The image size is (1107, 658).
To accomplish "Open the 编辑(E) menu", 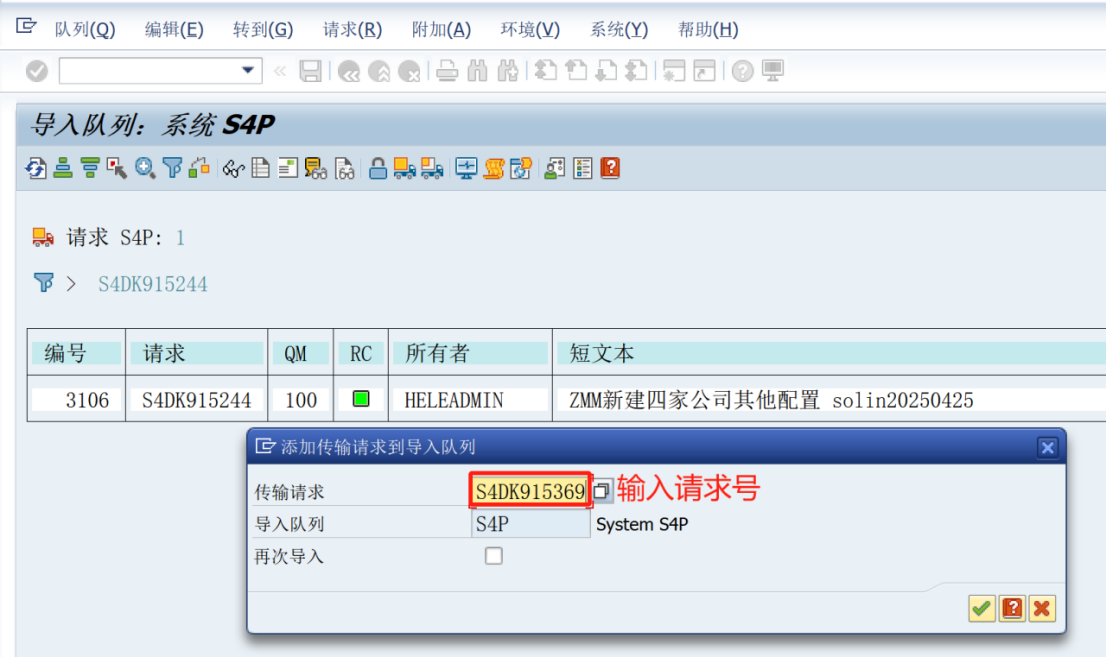I will pyautogui.click(x=174, y=29).
